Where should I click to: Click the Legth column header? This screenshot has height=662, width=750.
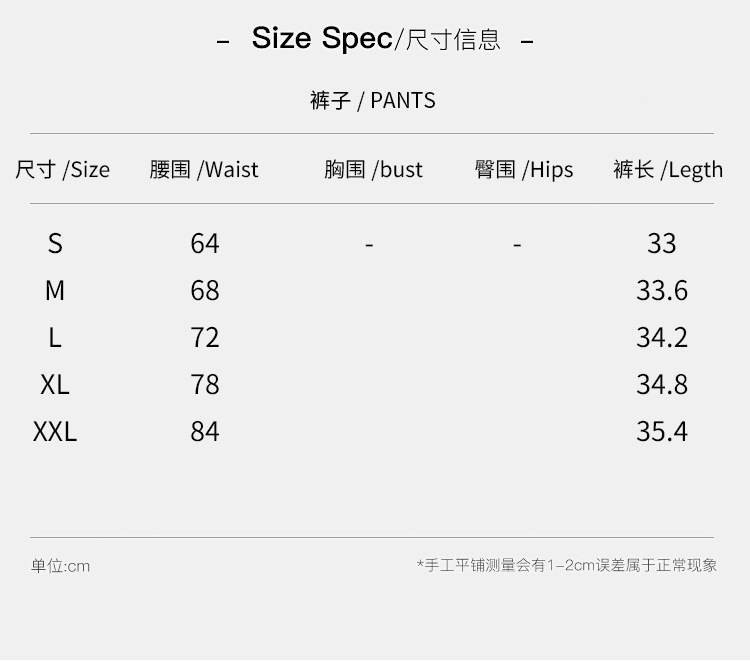668,169
